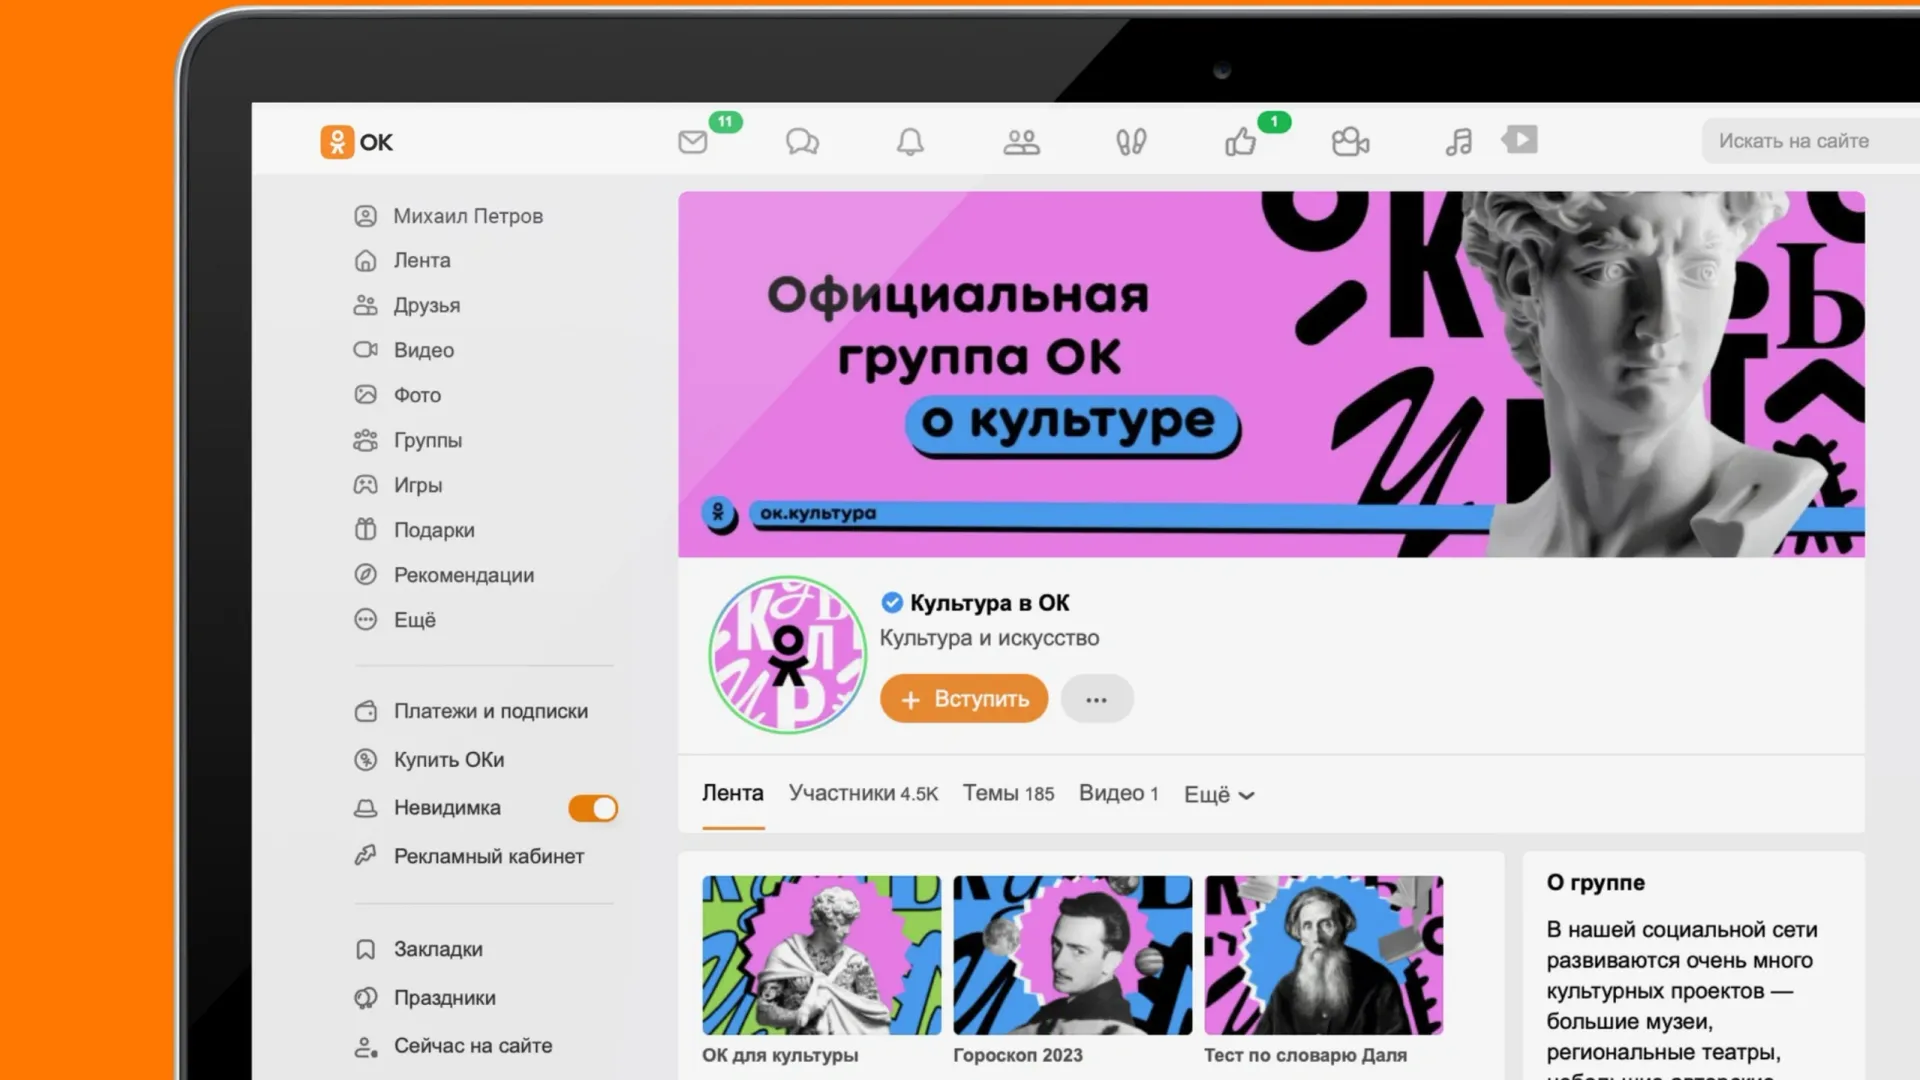Click the Культура в ОК group avatar
This screenshot has width=1920, height=1080.
pyautogui.click(x=788, y=655)
